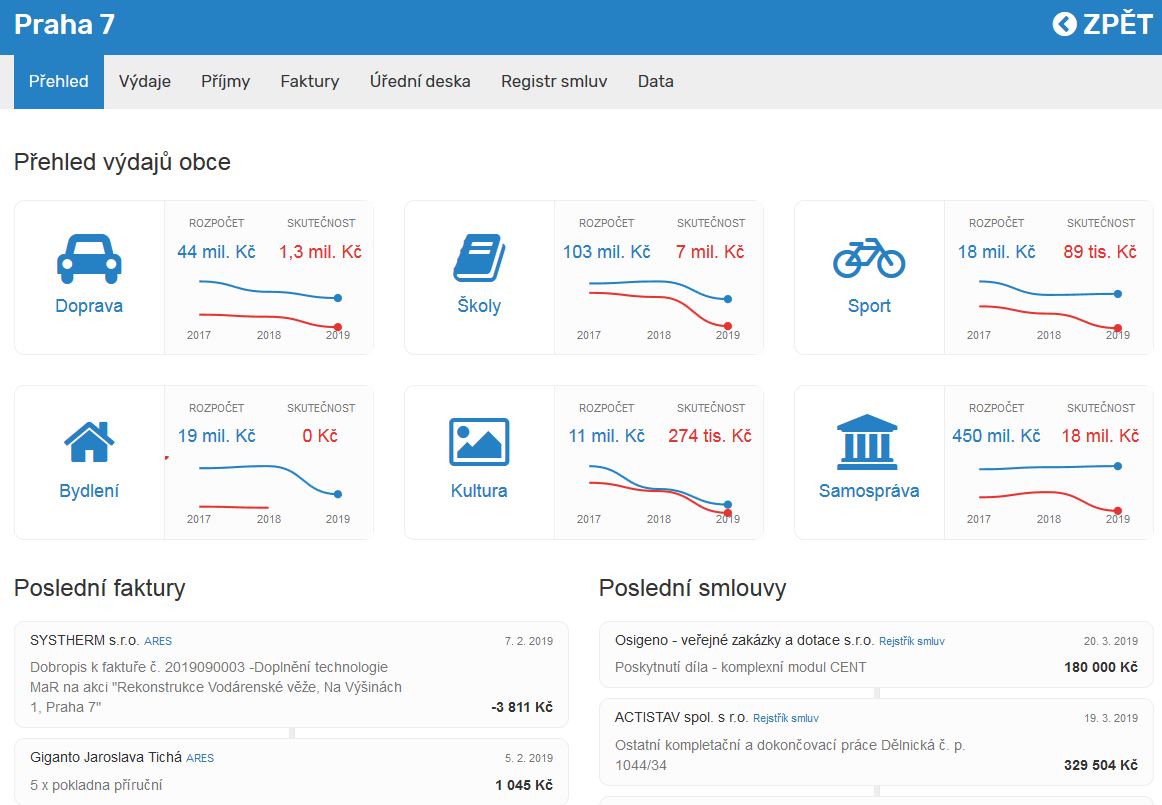Open the Faktury tab
1162x805 pixels.
(309, 82)
